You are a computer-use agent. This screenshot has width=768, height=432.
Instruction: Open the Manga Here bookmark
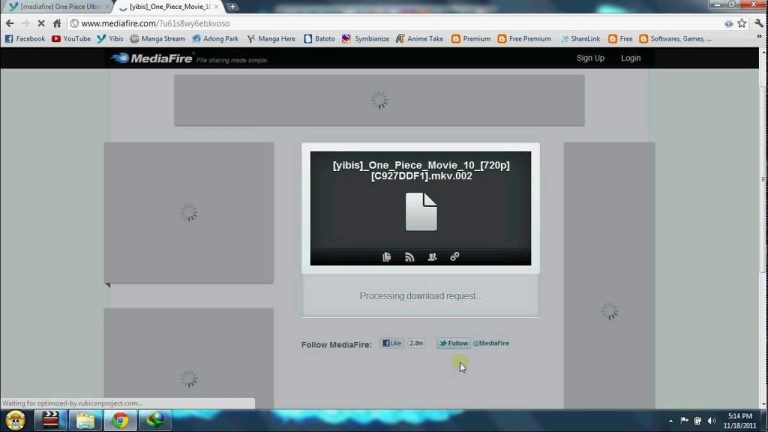tap(271, 38)
